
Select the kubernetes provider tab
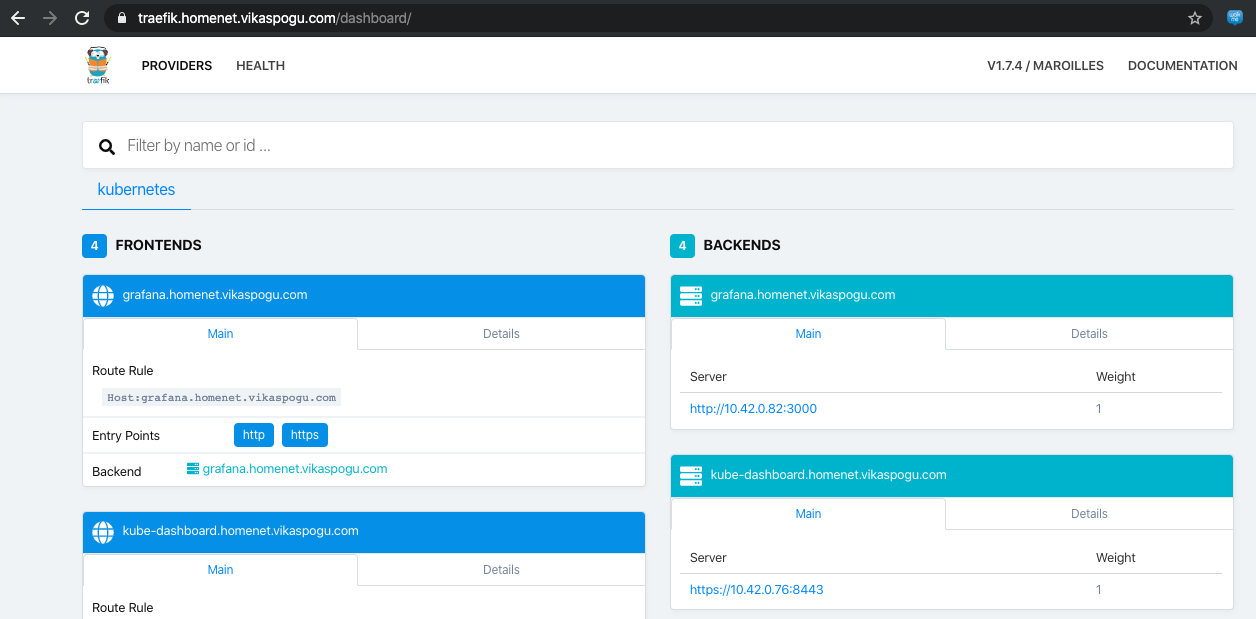click(136, 189)
